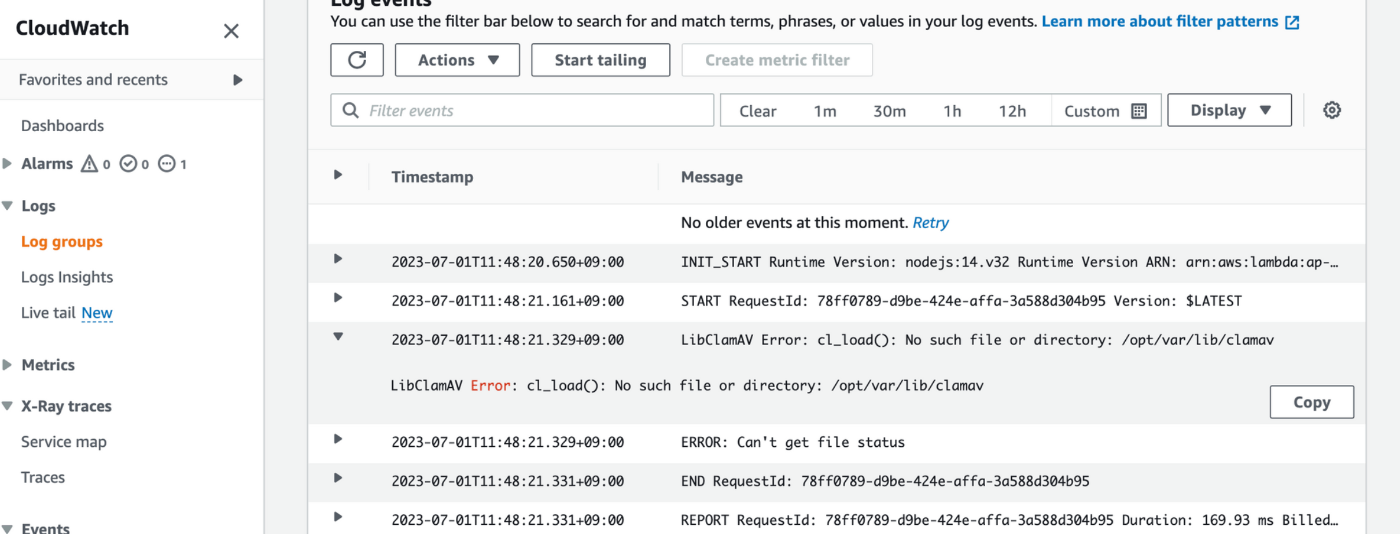
Task: Open Traces in the sidebar
Action: pyautogui.click(x=43, y=478)
